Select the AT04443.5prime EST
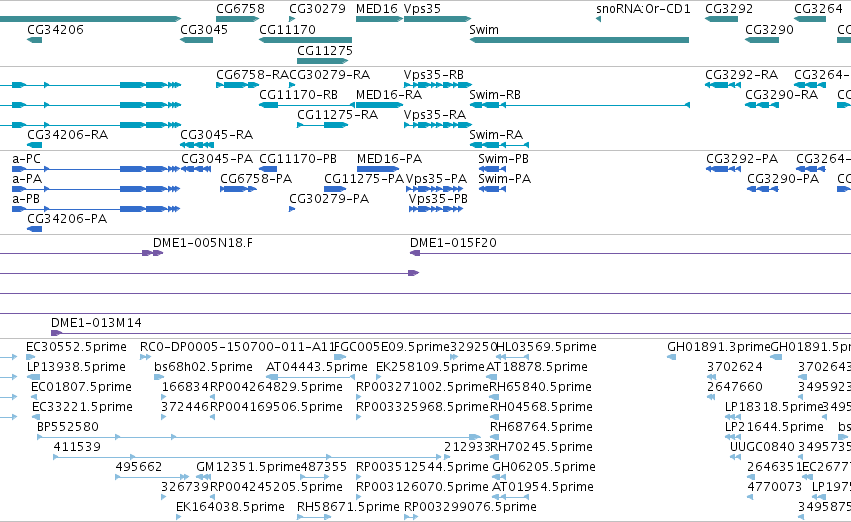The image size is (851, 522). coord(310,377)
